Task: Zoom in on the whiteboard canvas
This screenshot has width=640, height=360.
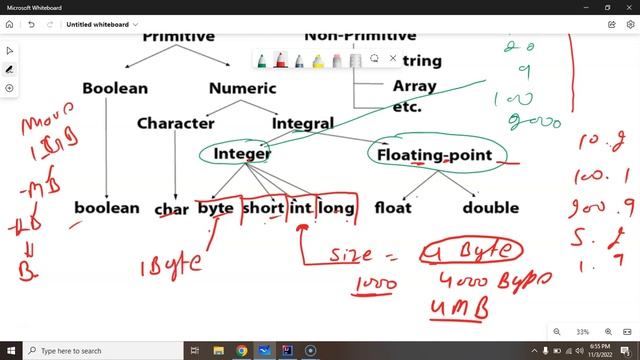Action: pyautogui.click(x=608, y=332)
